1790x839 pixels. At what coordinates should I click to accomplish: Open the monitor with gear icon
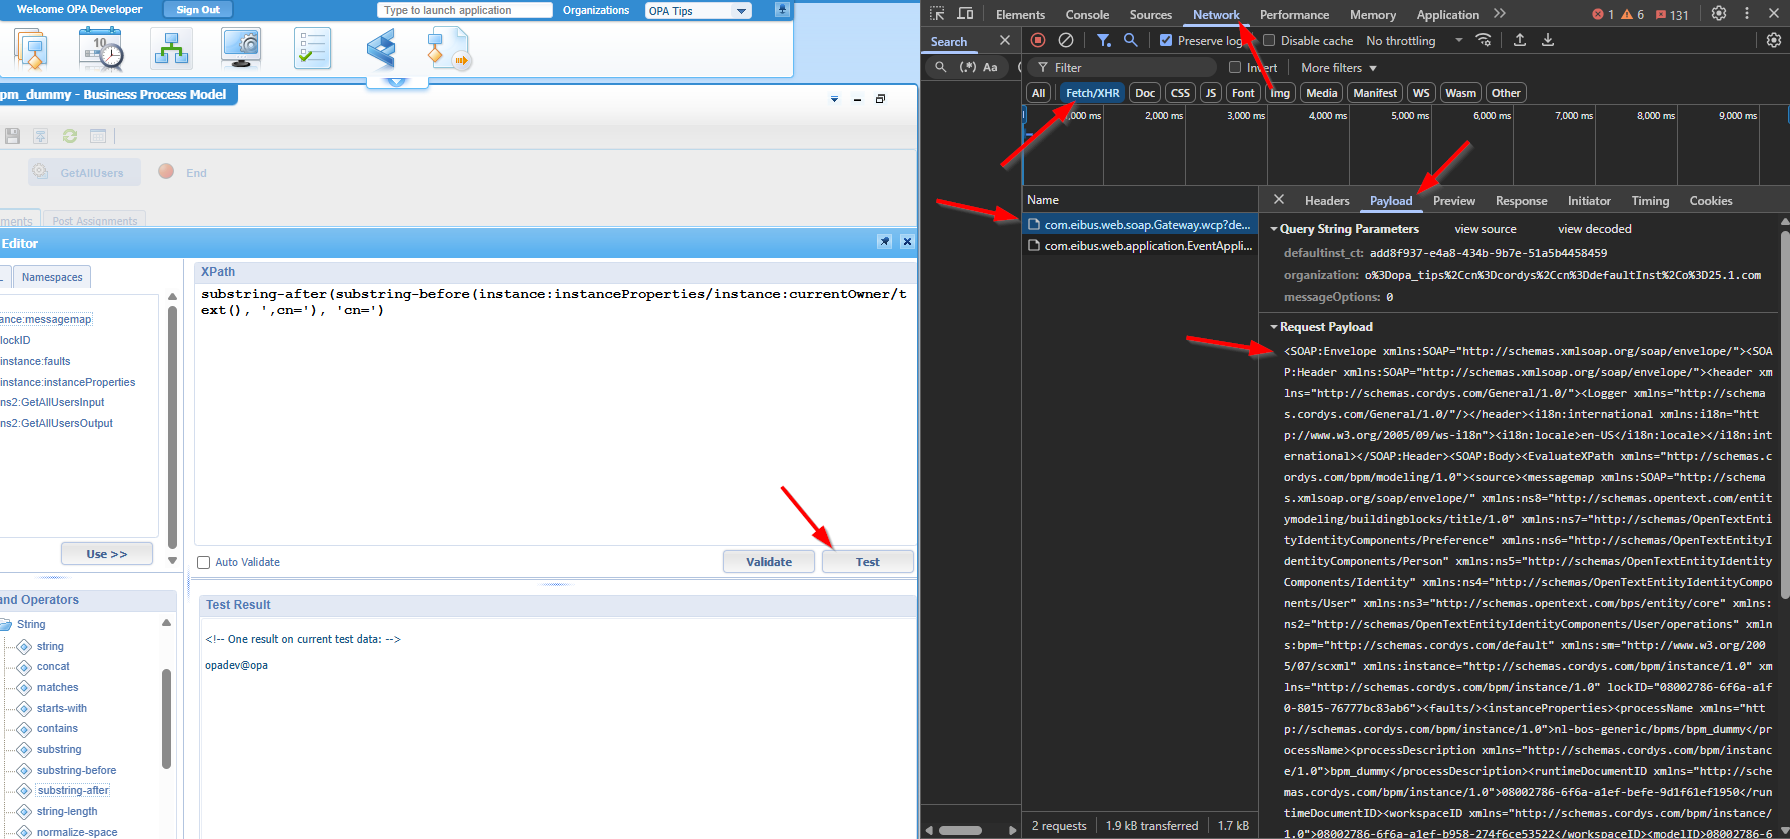point(241,49)
